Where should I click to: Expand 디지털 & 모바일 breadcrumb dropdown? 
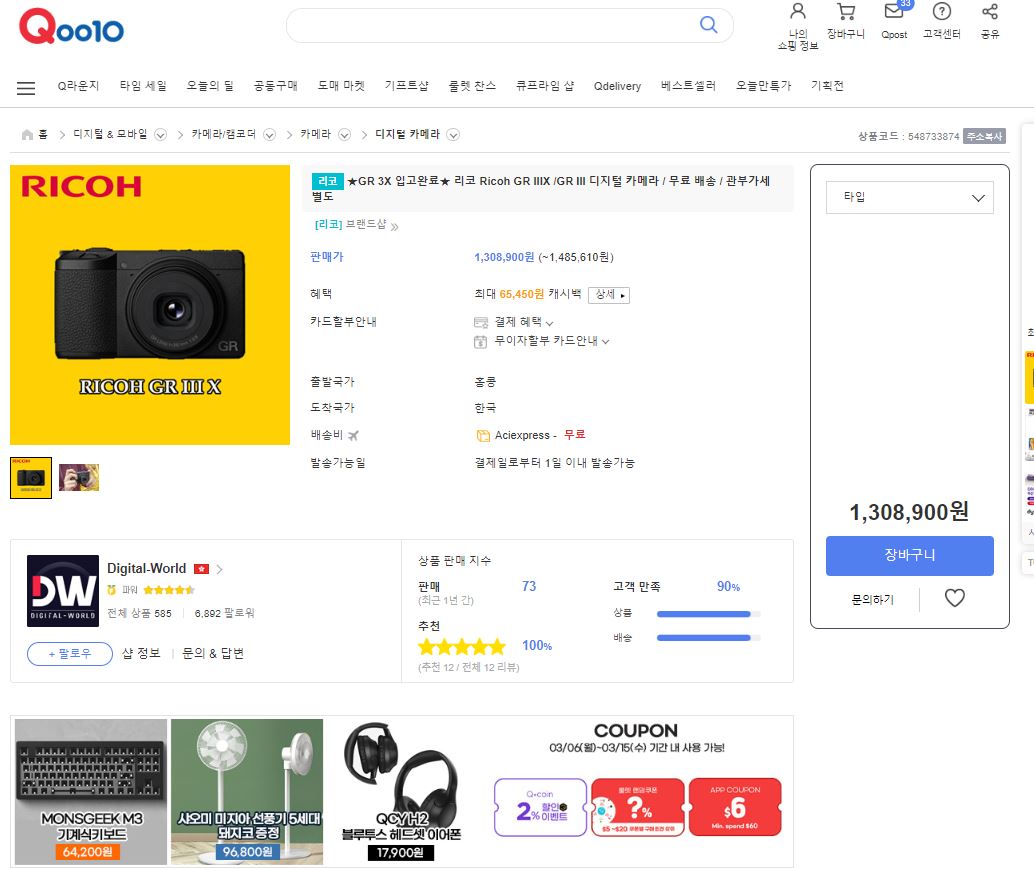pyautogui.click(x=160, y=135)
